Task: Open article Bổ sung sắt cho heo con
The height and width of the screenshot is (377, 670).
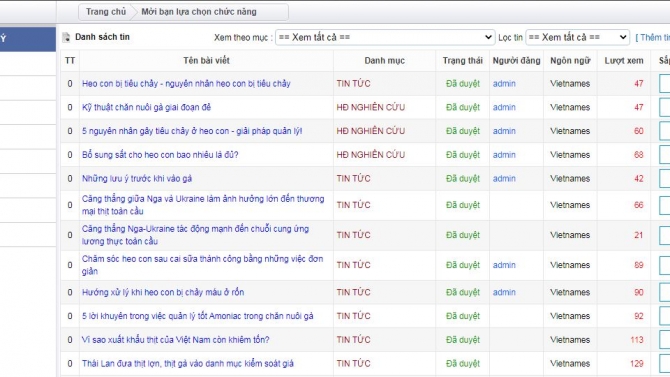Action: click(160, 155)
